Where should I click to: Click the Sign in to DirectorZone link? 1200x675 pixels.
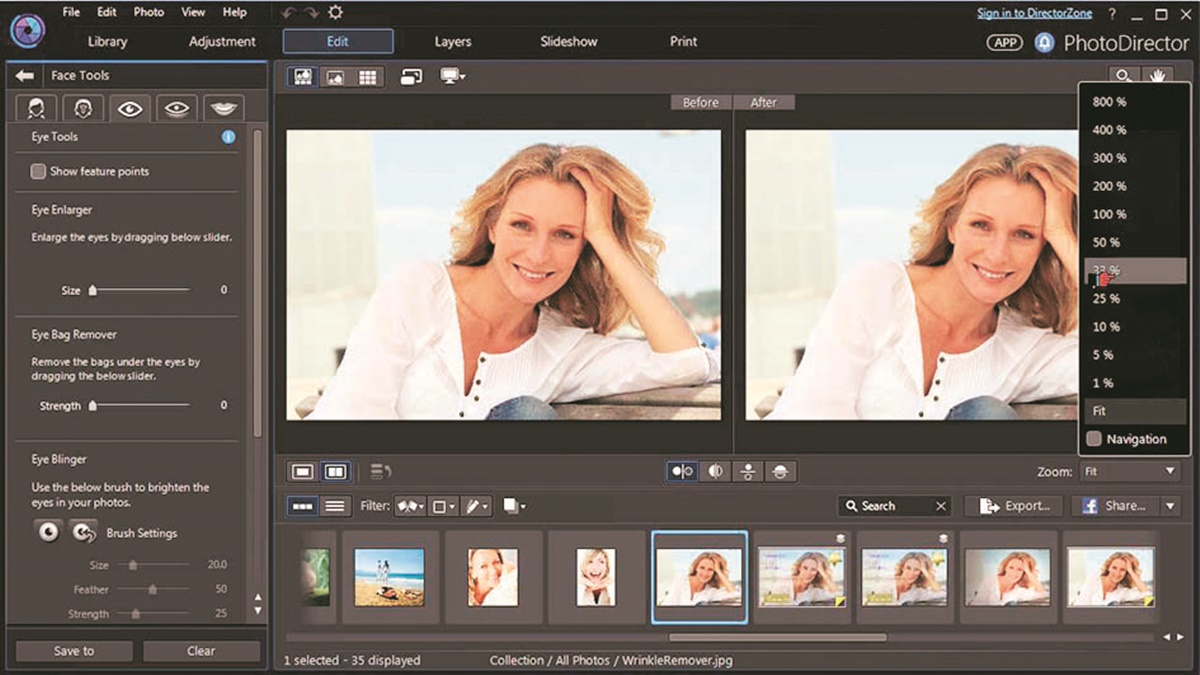[x=1037, y=12]
